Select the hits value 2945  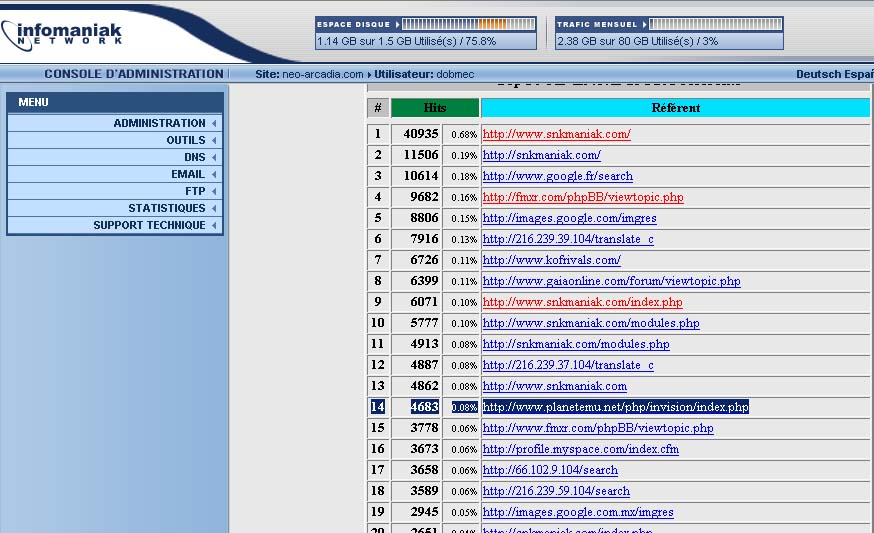(x=425, y=512)
